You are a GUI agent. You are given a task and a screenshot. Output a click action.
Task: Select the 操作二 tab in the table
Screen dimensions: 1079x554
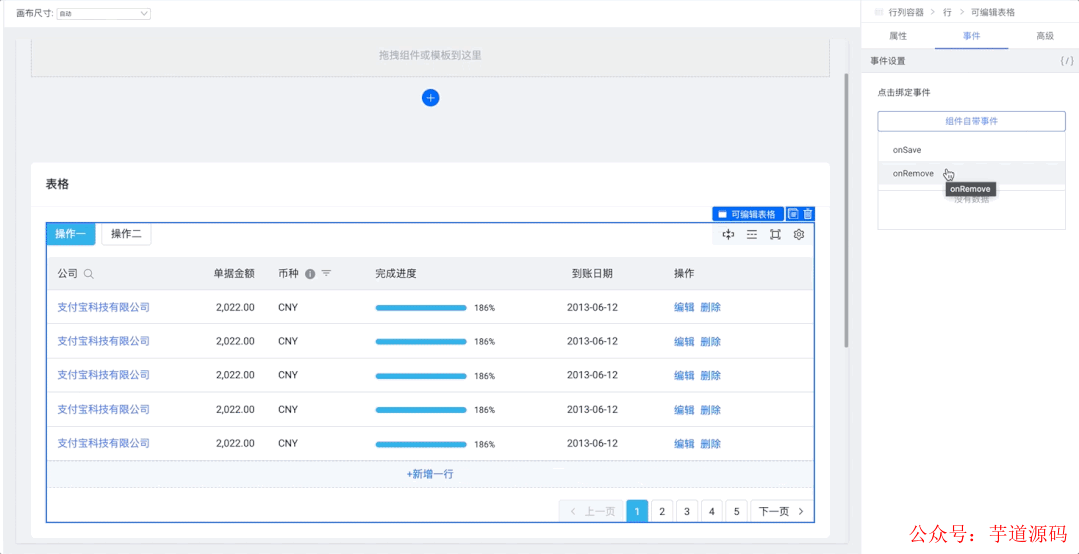pos(127,234)
